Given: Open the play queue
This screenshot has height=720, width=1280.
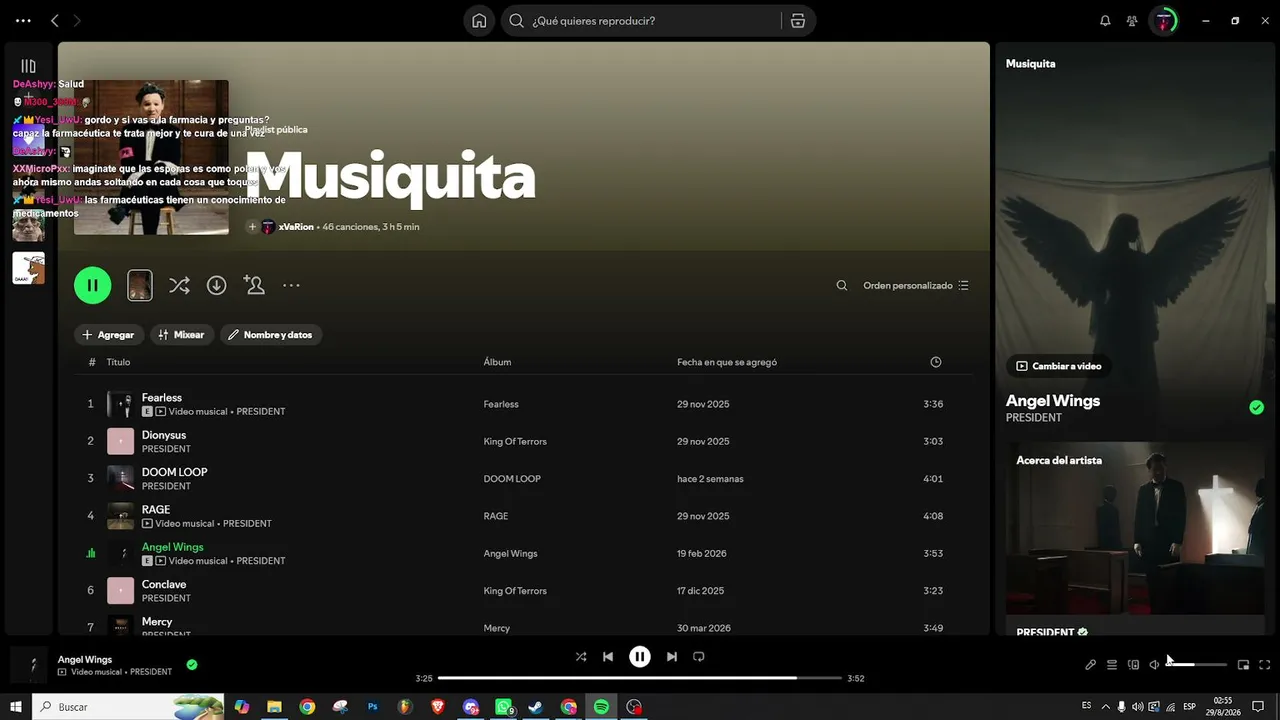Looking at the screenshot, I should pyautogui.click(x=1112, y=665).
